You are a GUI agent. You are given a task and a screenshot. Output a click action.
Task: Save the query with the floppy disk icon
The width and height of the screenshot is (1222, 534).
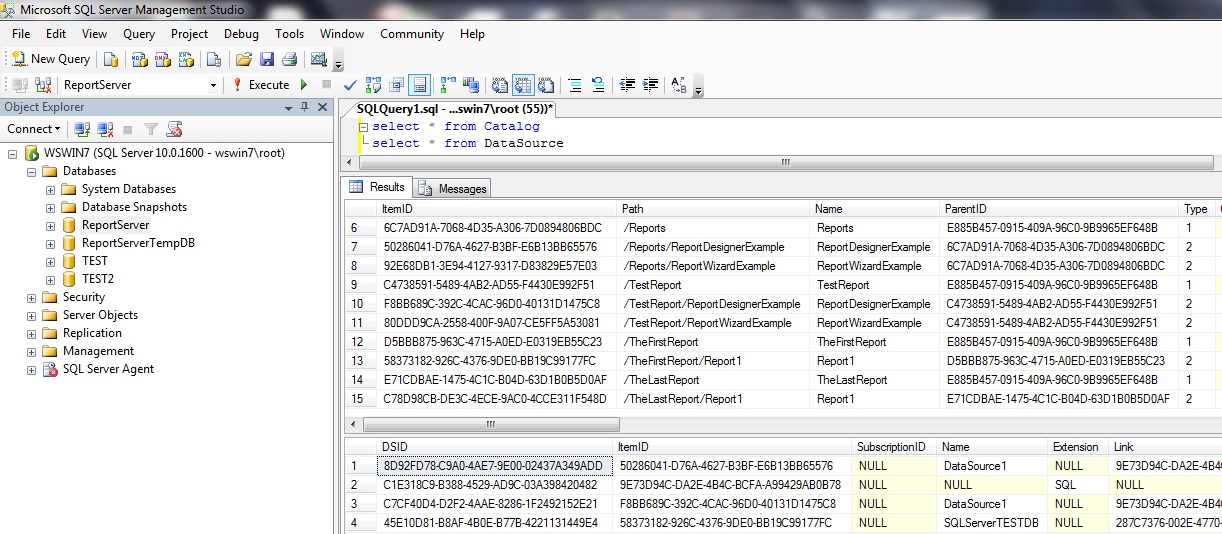[267, 59]
